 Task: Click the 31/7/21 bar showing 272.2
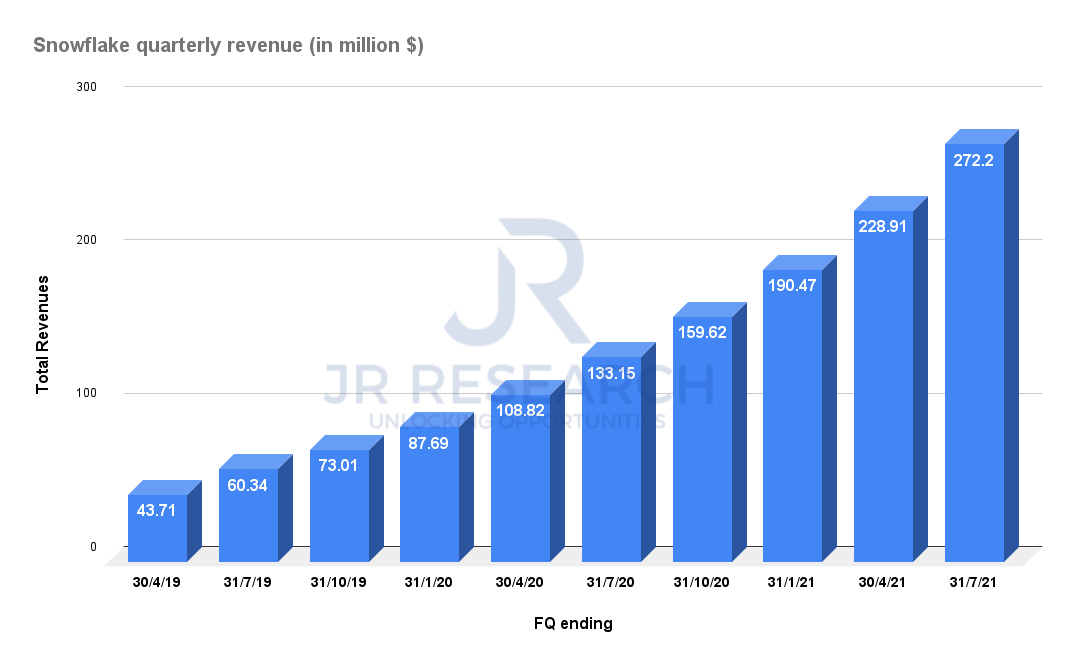(x=981, y=346)
